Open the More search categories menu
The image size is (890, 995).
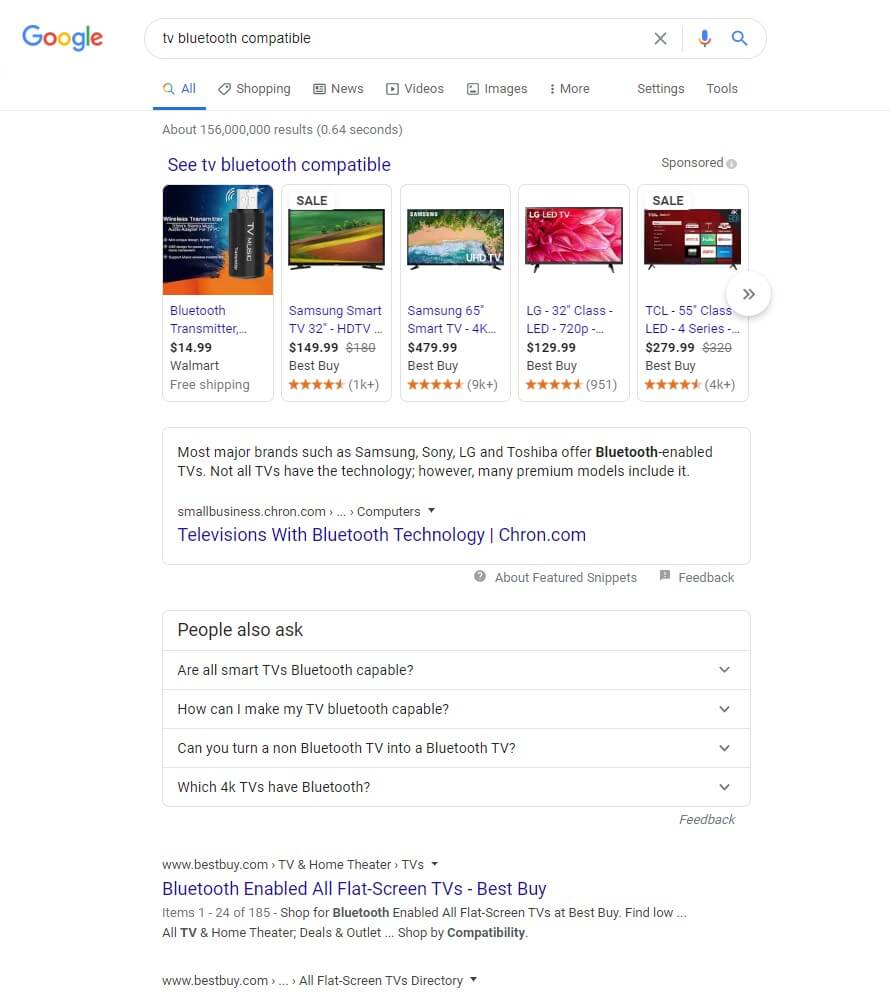tap(569, 89)
